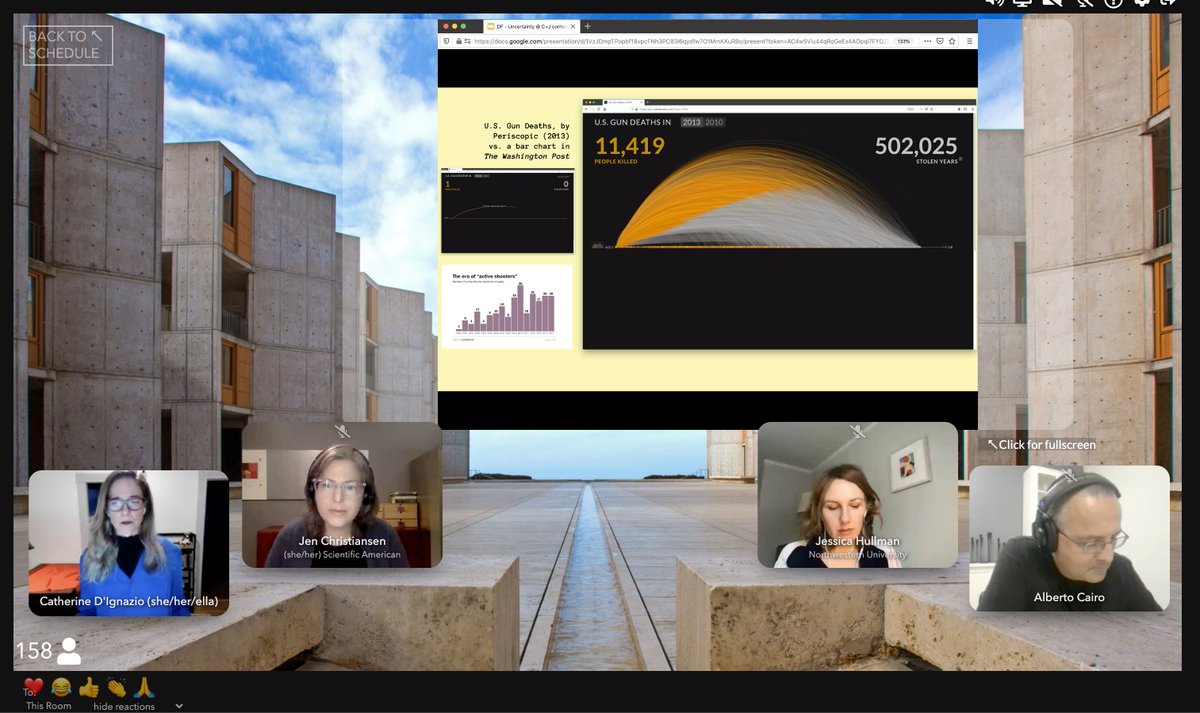The width and height of the screenshot is (1200, 713).
Task: Select Alberto Cairo video tile
Action: 1069,538
